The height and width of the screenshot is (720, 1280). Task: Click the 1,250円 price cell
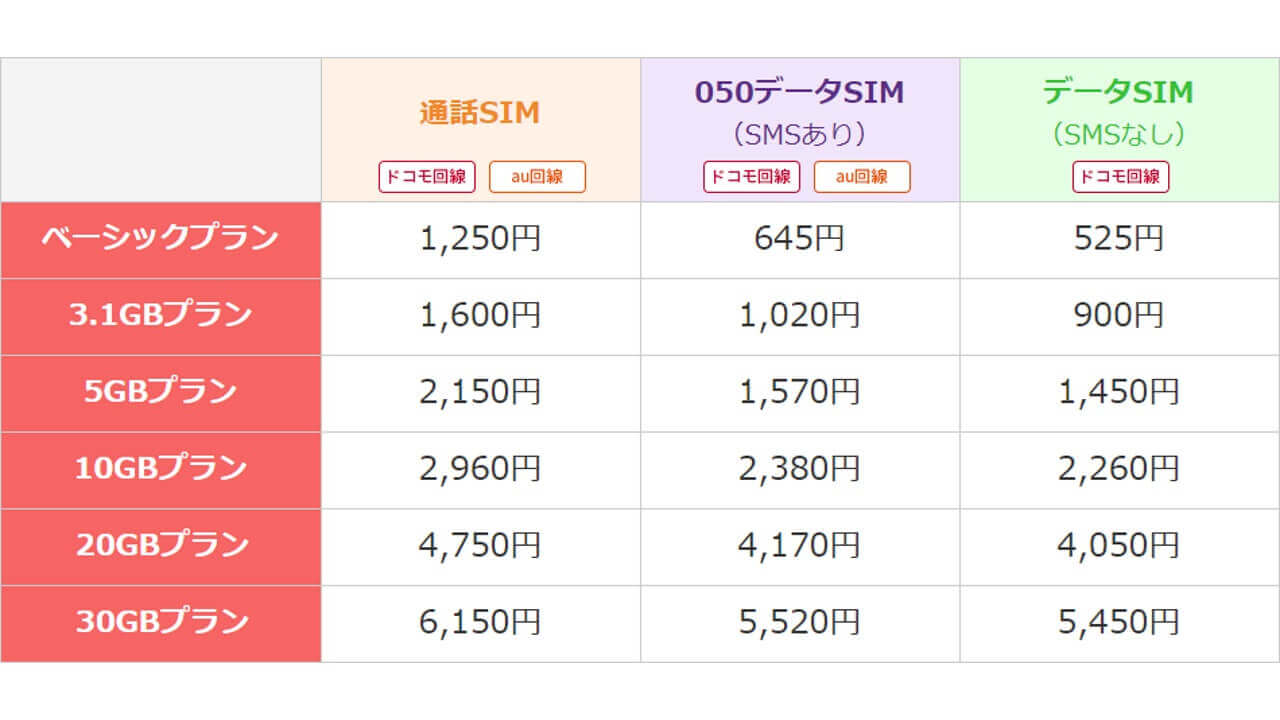(480, 239)
